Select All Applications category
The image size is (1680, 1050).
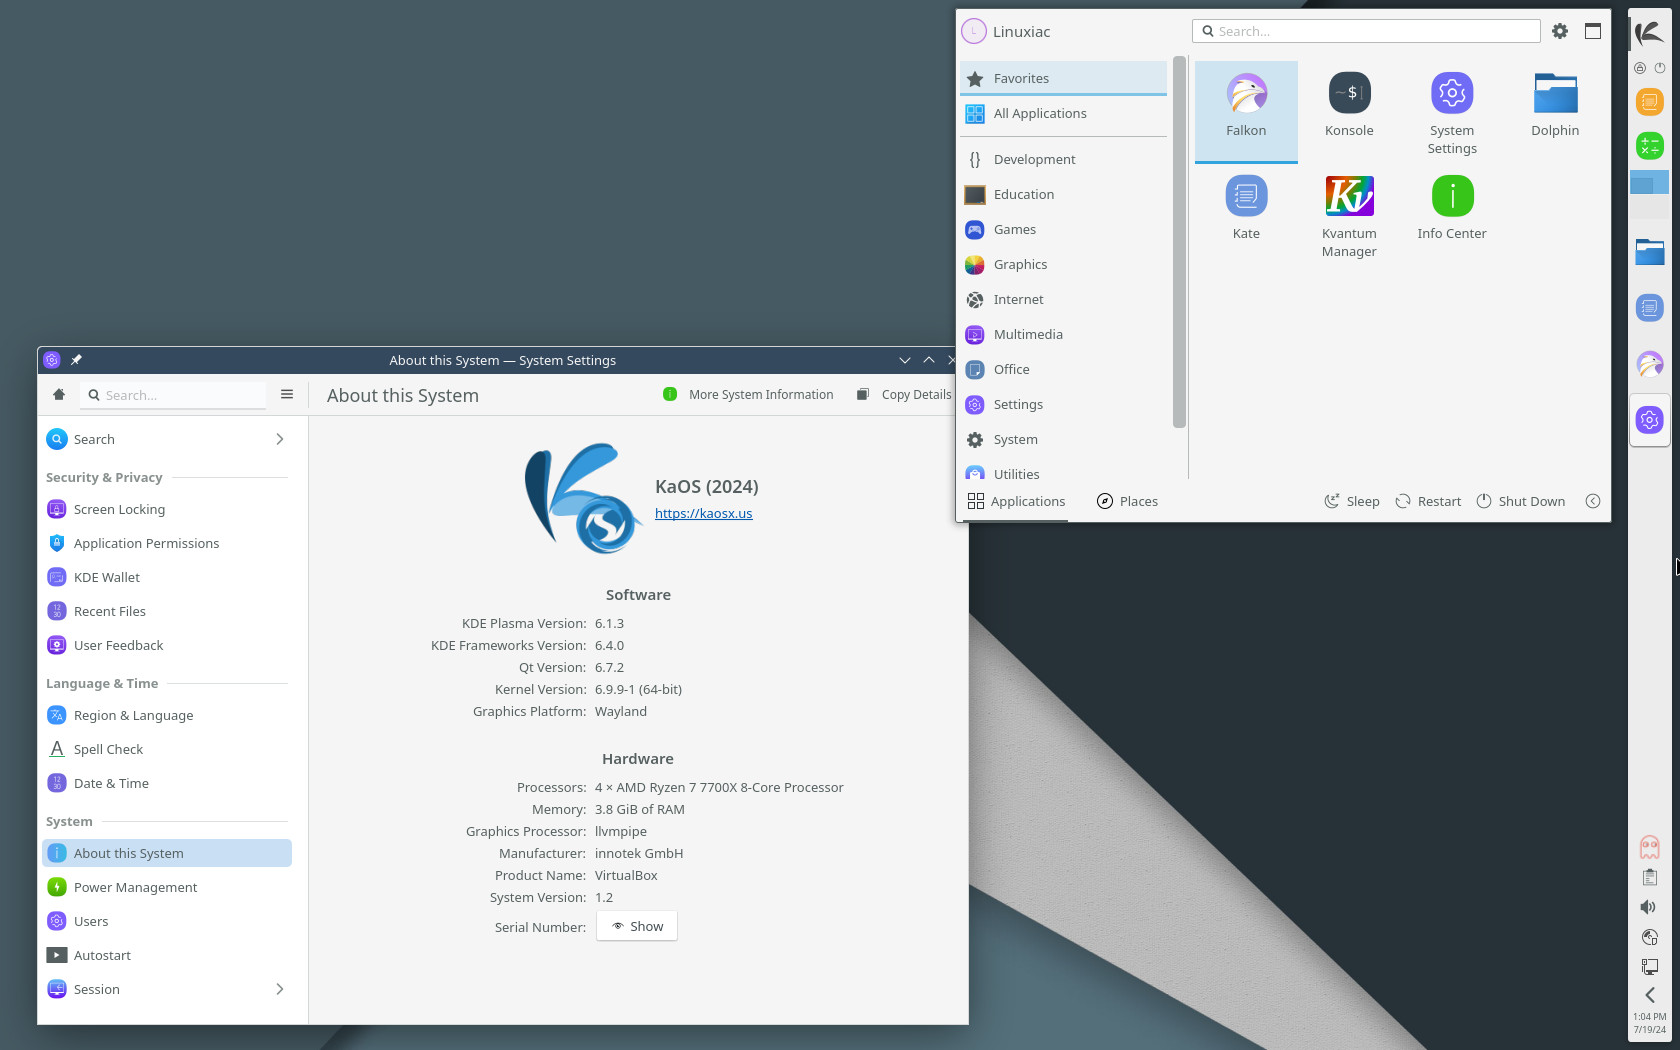[1063, 113]
